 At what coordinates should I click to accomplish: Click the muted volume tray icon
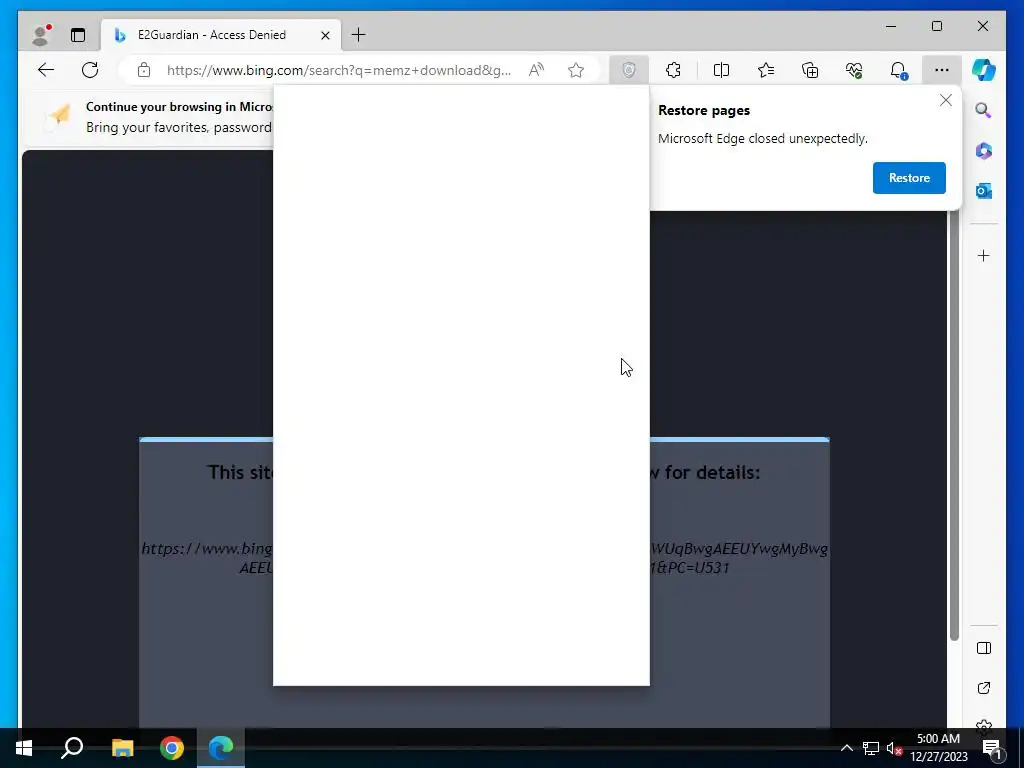tap(894, 748)
